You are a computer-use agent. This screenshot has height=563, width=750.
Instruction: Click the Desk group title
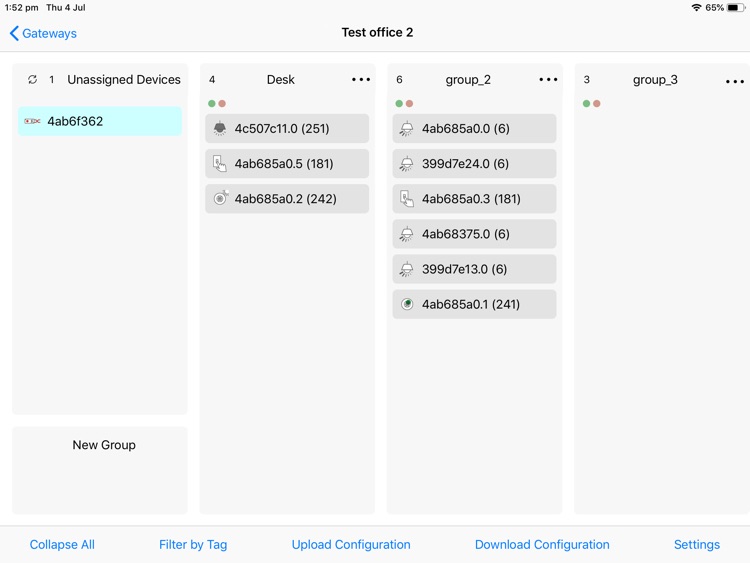(281, 79)
